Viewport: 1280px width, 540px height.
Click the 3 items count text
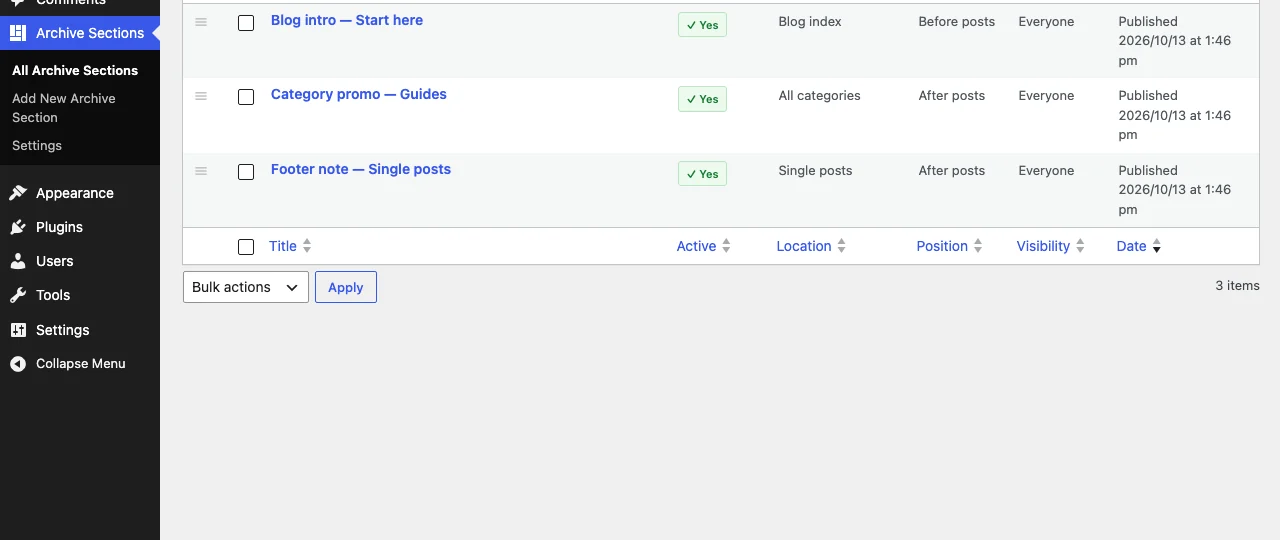[1238, 286]
